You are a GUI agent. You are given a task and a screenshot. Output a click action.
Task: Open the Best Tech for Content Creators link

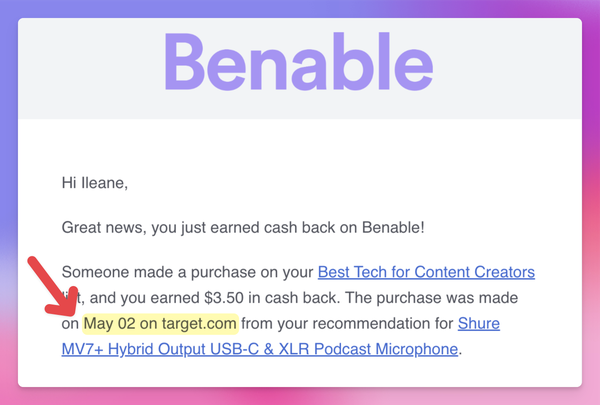click(x=426, y=272)
